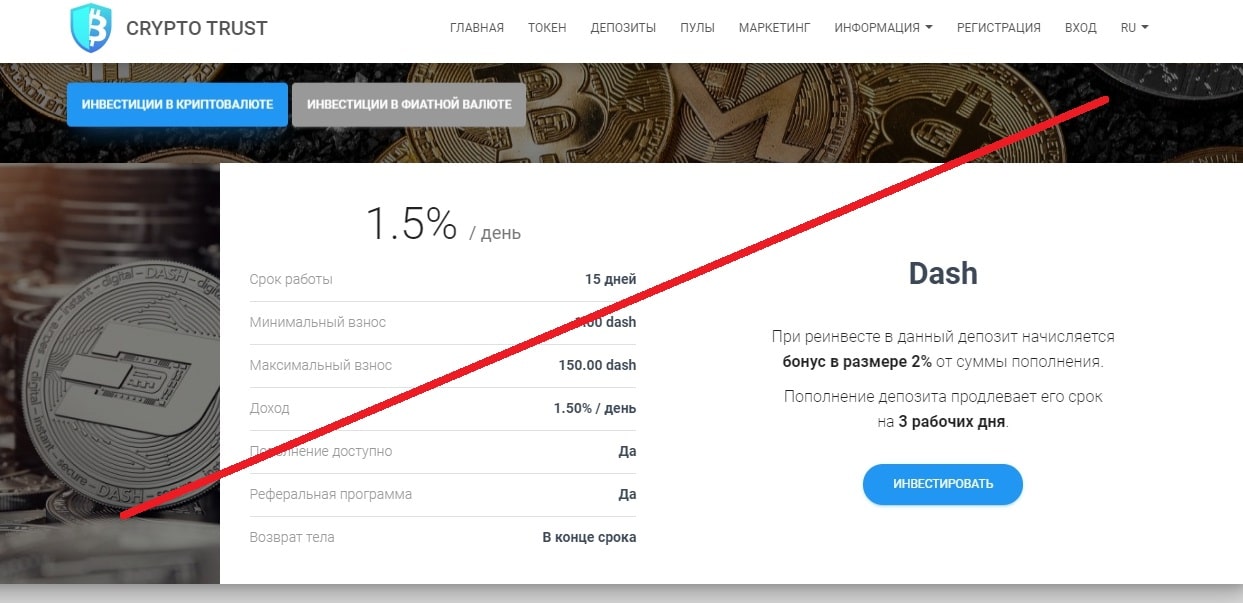Open the ДЕПОЗИТЫ section
The image size is (1243, 603).
pyautogui.click(x=623, y=28)
